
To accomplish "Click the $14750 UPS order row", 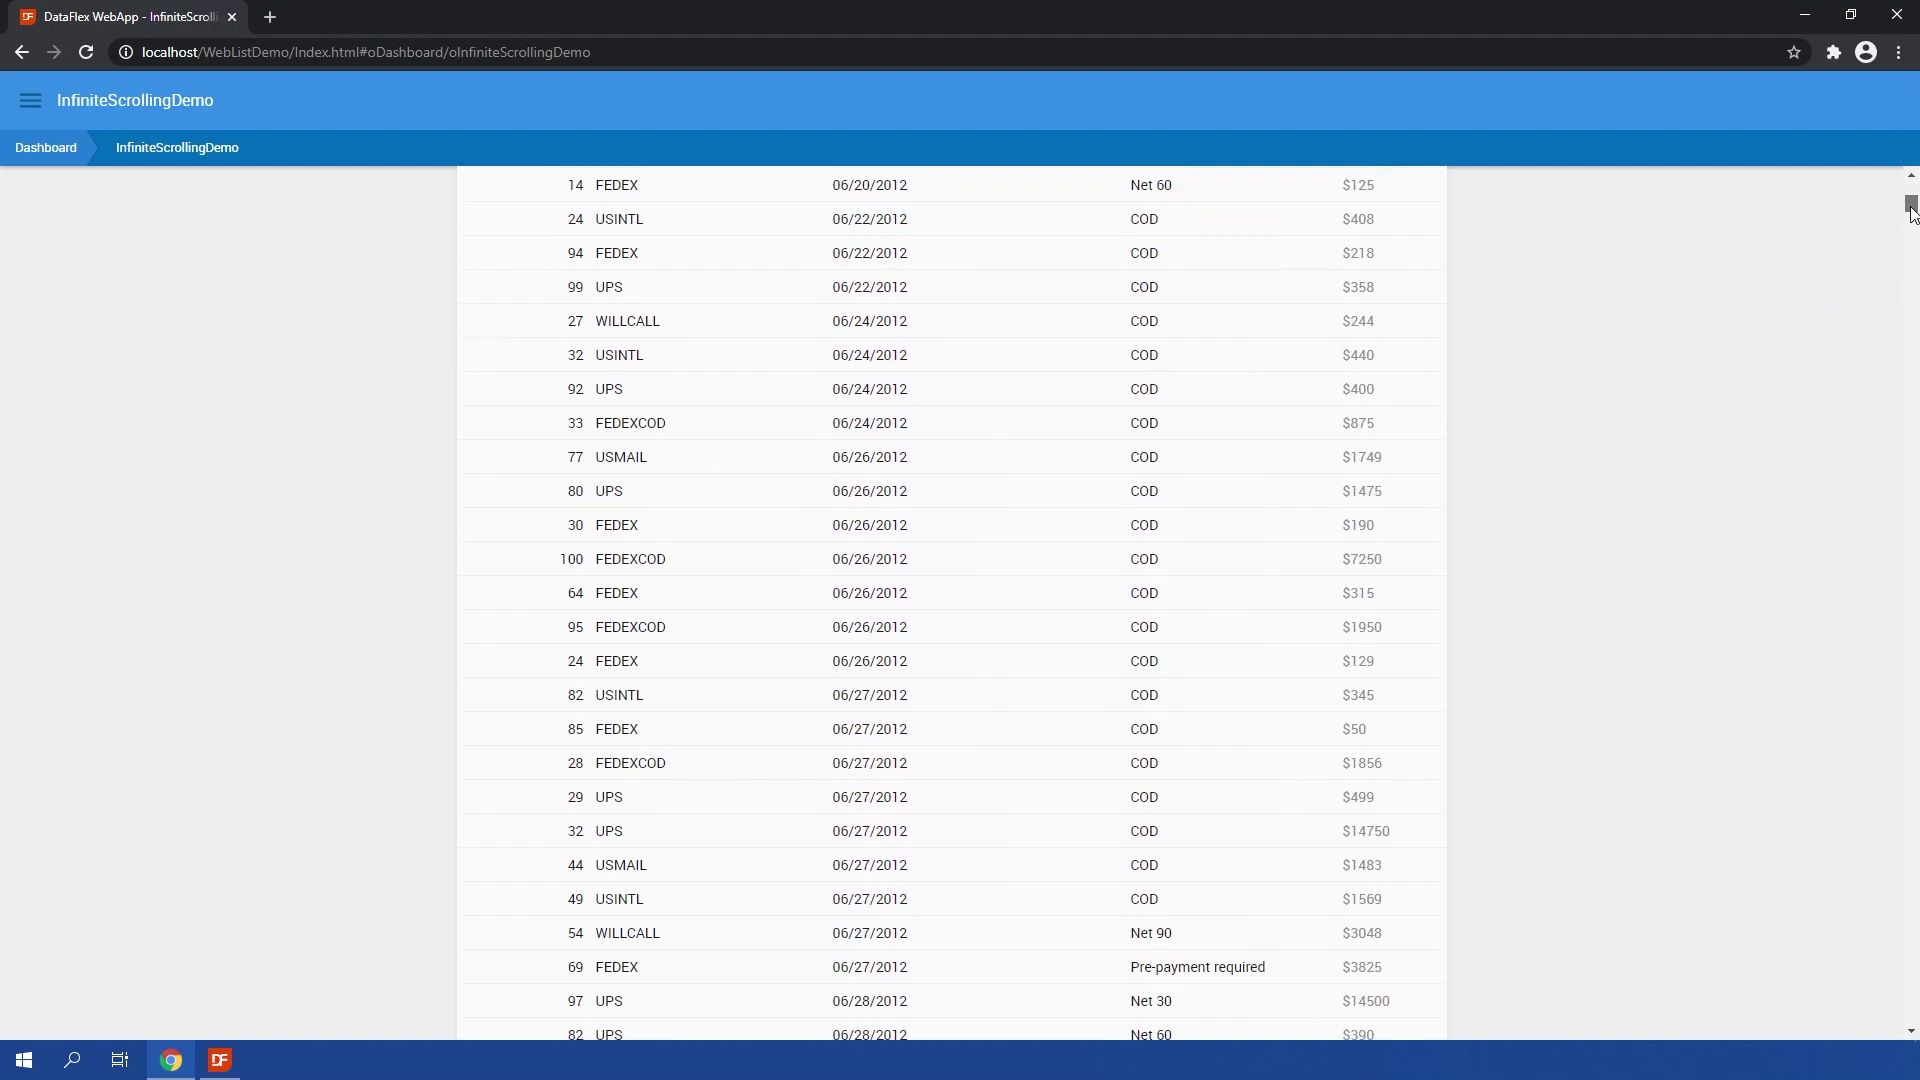I will click(950, 831).
